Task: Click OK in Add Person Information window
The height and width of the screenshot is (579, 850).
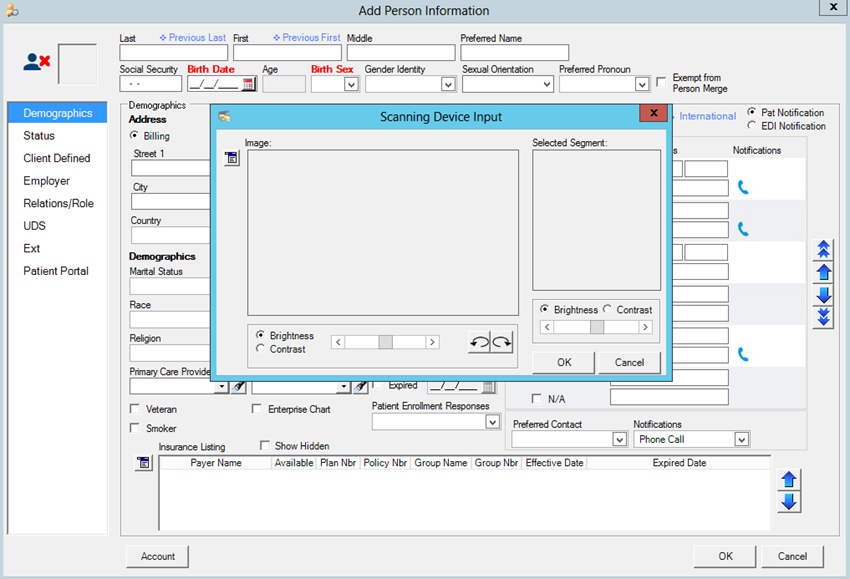Action: (725, 556)
